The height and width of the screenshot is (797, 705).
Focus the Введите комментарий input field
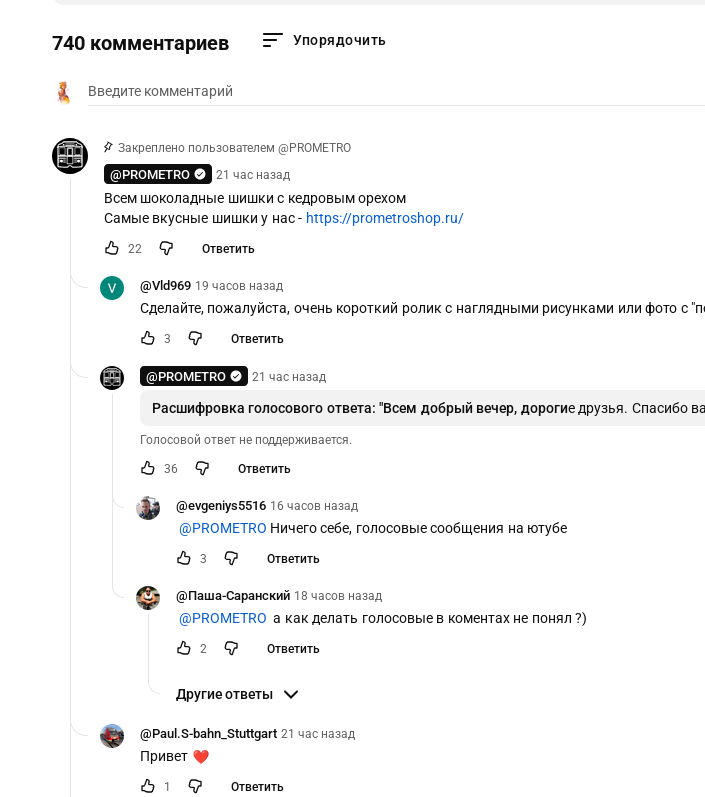click(380, 91)
